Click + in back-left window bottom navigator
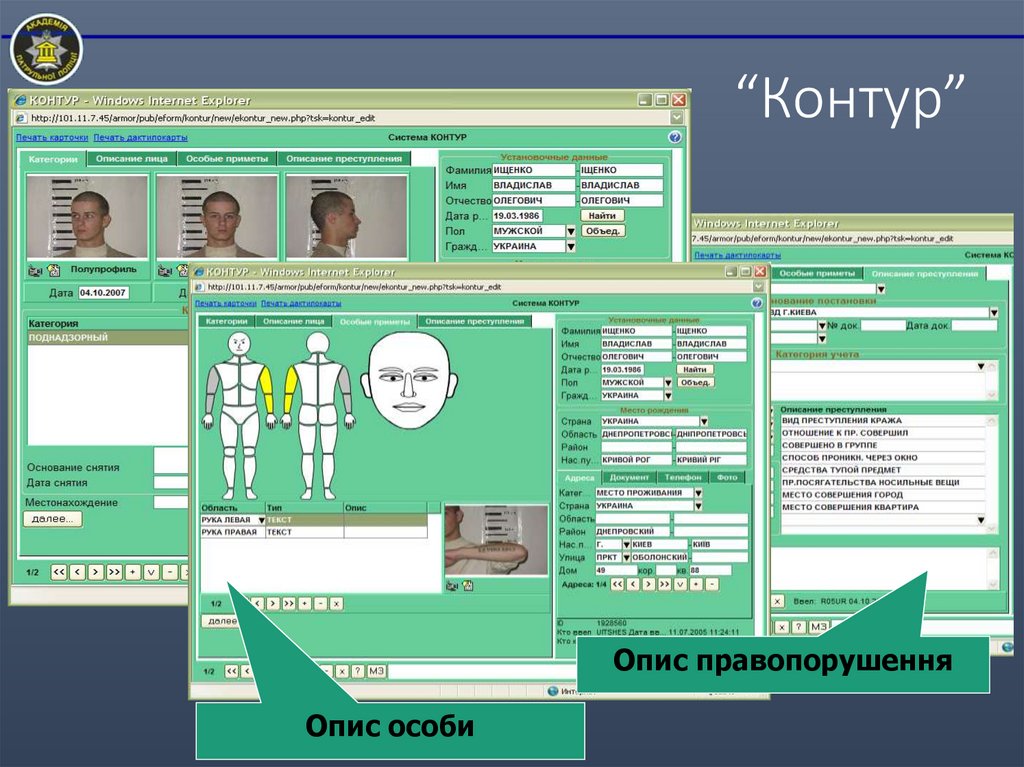 (133, 572)
